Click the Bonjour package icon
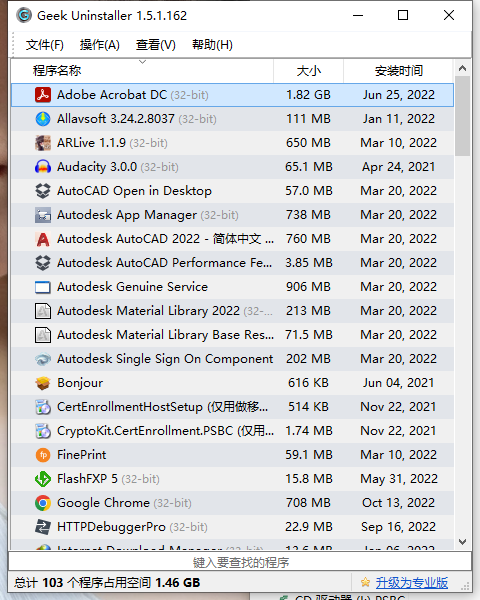This screenshot has width=480, height=600. 43,383
